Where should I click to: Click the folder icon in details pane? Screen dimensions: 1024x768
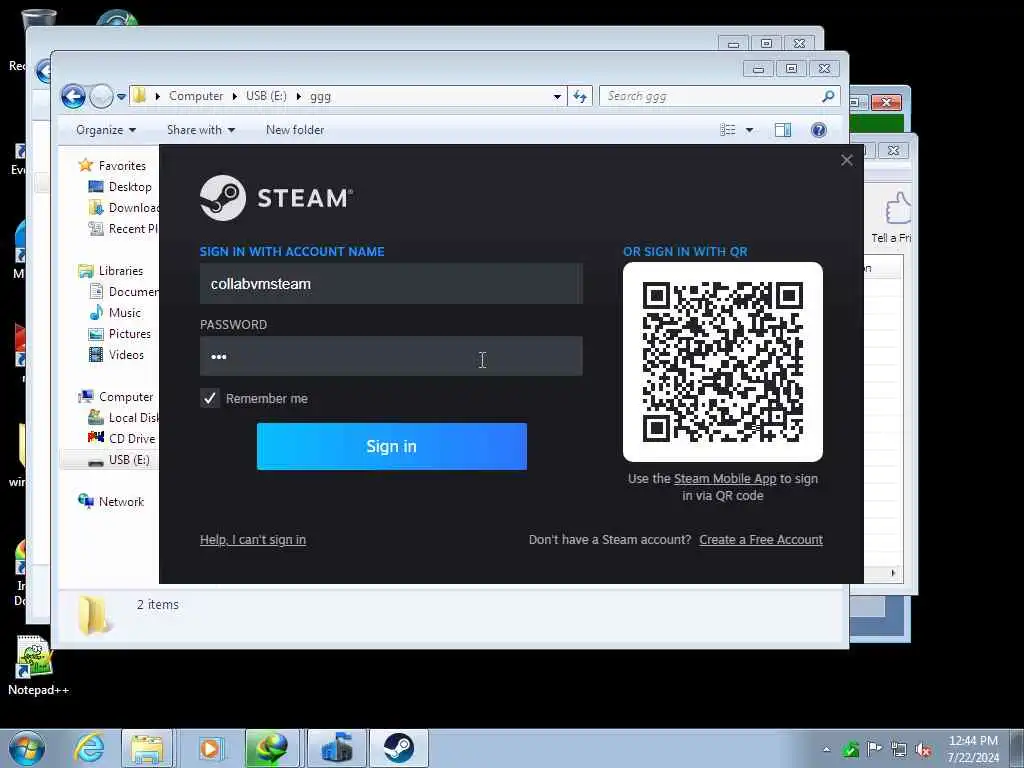coord(94,615)
